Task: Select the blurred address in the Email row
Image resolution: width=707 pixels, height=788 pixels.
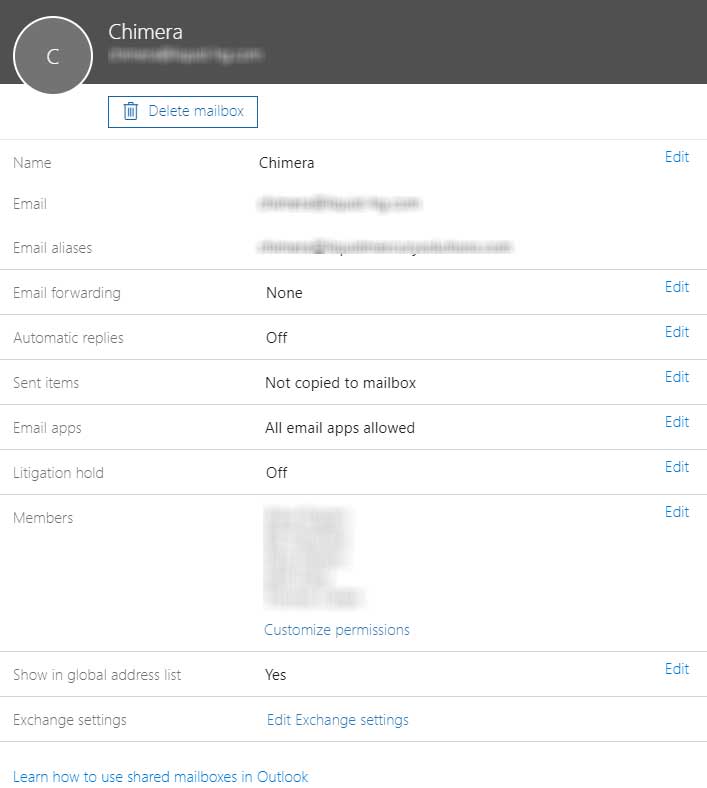Action: (338, 204)
